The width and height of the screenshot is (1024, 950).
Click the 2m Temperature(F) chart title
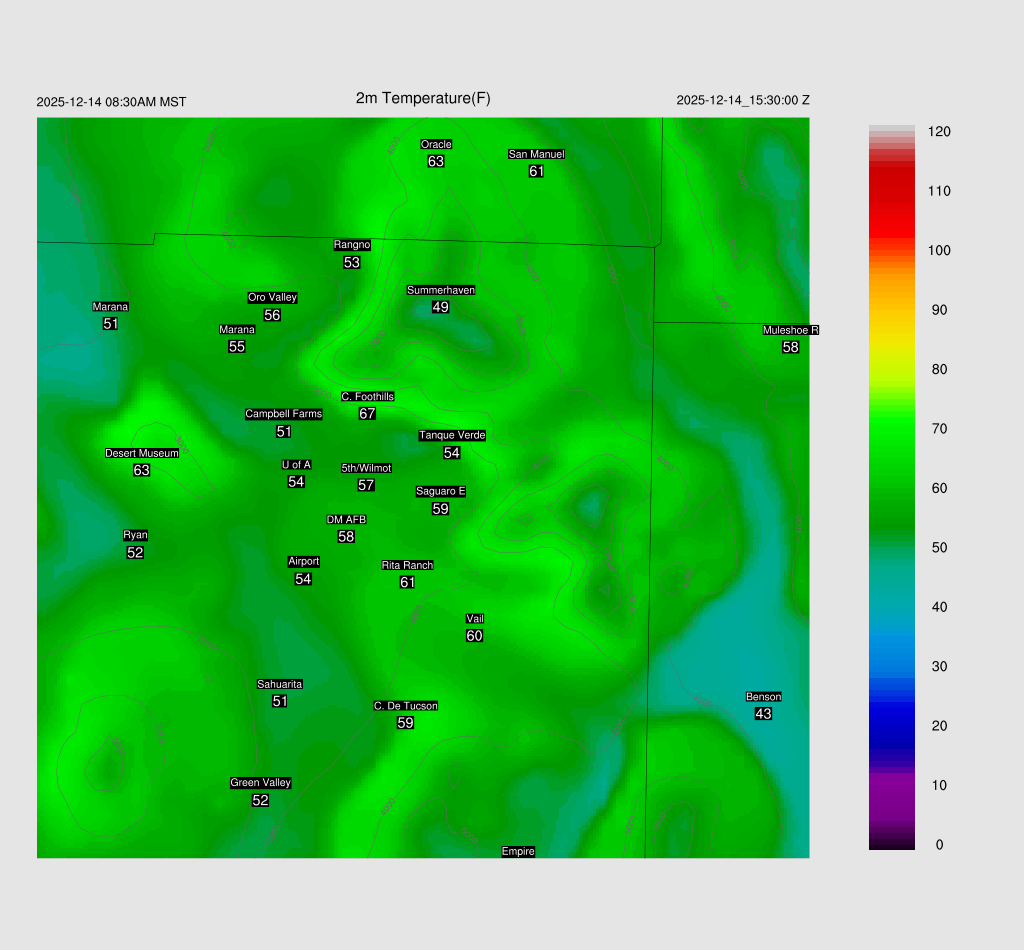pyautogui.click(x=423, y=98)
